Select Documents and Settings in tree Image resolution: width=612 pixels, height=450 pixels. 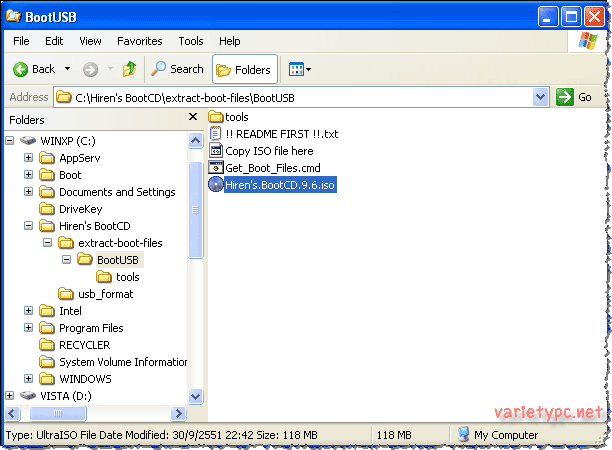[x=117, y=192]
